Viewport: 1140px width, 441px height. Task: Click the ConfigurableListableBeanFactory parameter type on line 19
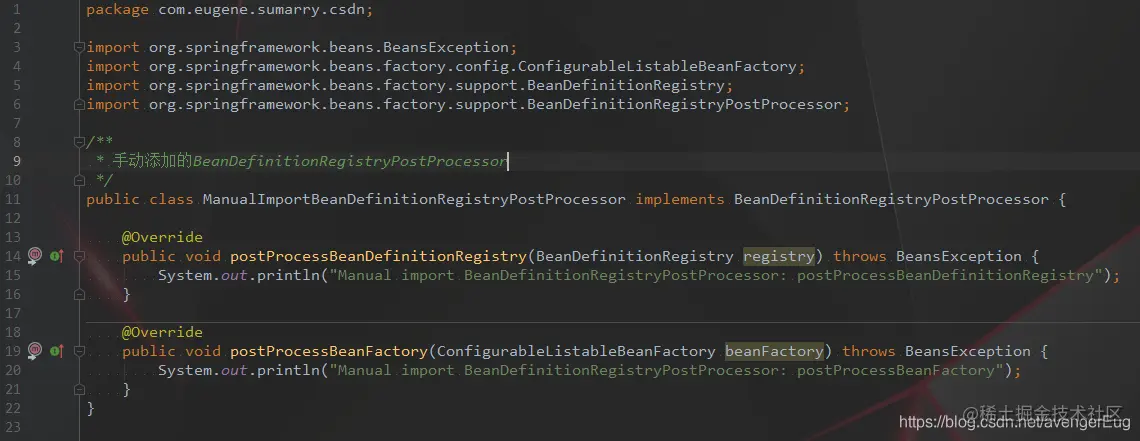coord(576,351)
